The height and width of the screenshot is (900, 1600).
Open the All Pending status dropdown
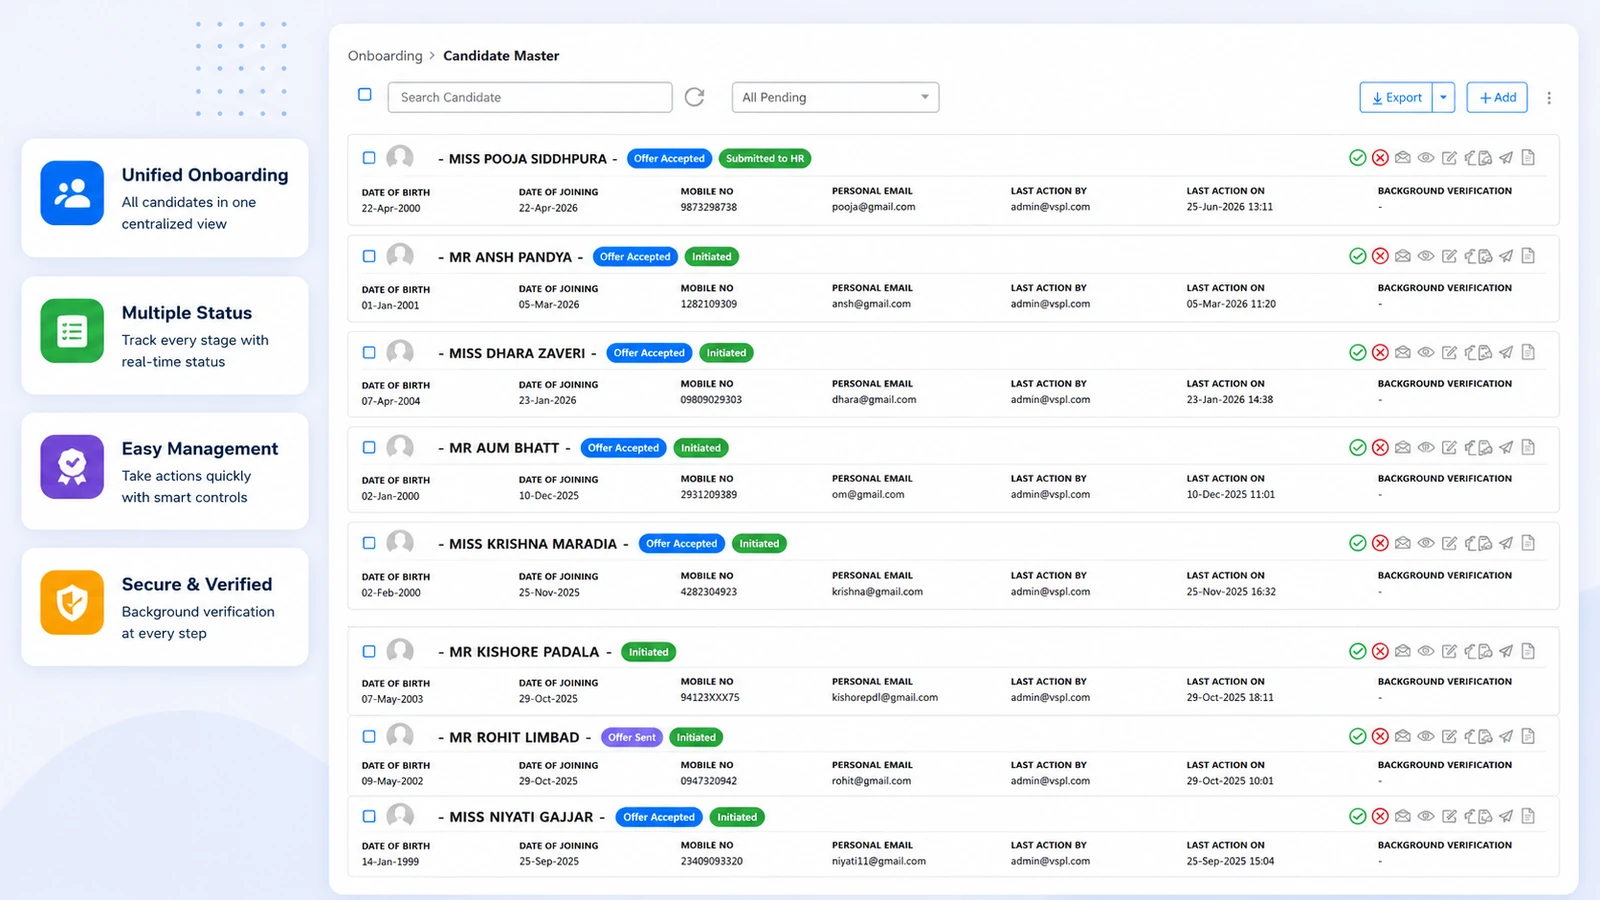[x=835, y=97]
